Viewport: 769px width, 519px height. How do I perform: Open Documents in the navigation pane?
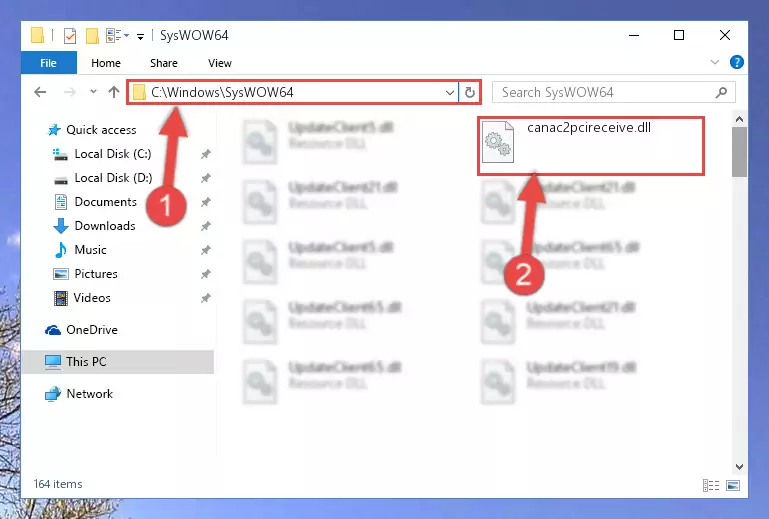pos(96,202)
